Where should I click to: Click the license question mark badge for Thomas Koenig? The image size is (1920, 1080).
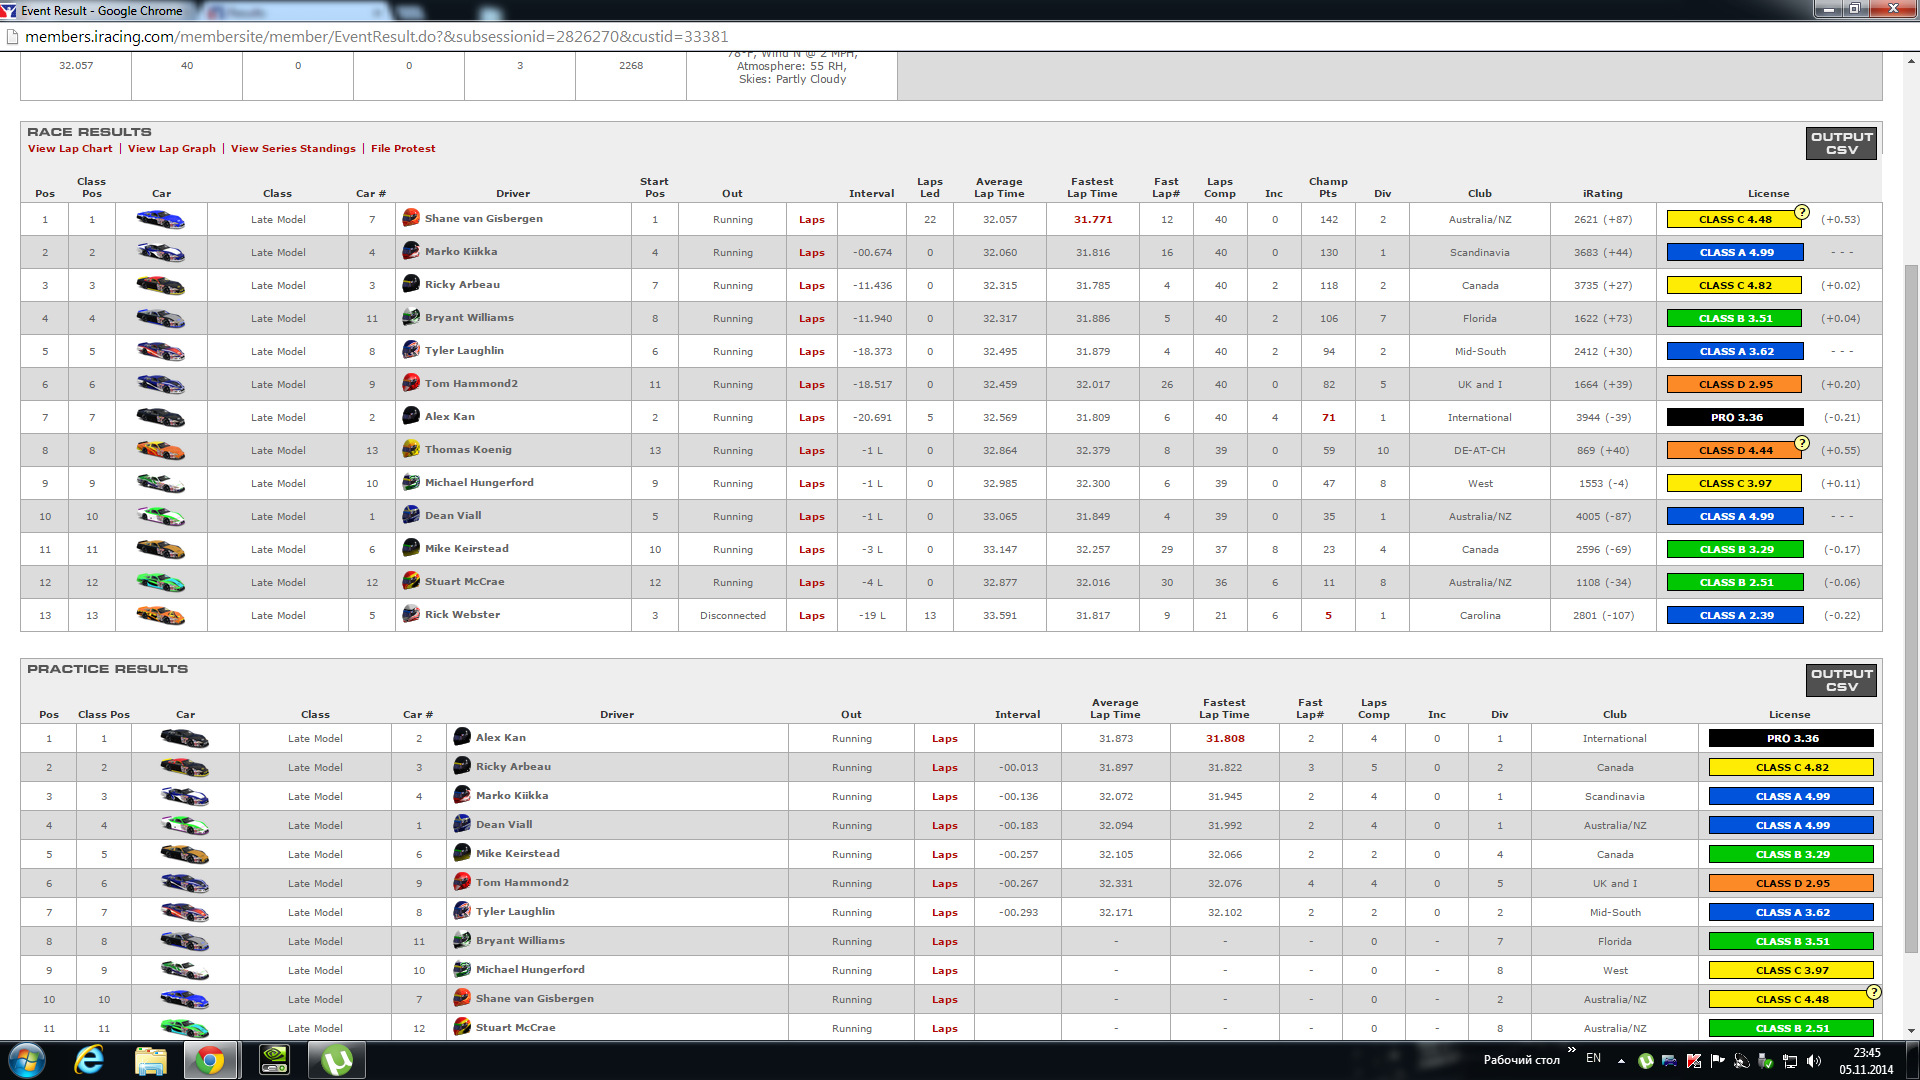(1801, 443)
